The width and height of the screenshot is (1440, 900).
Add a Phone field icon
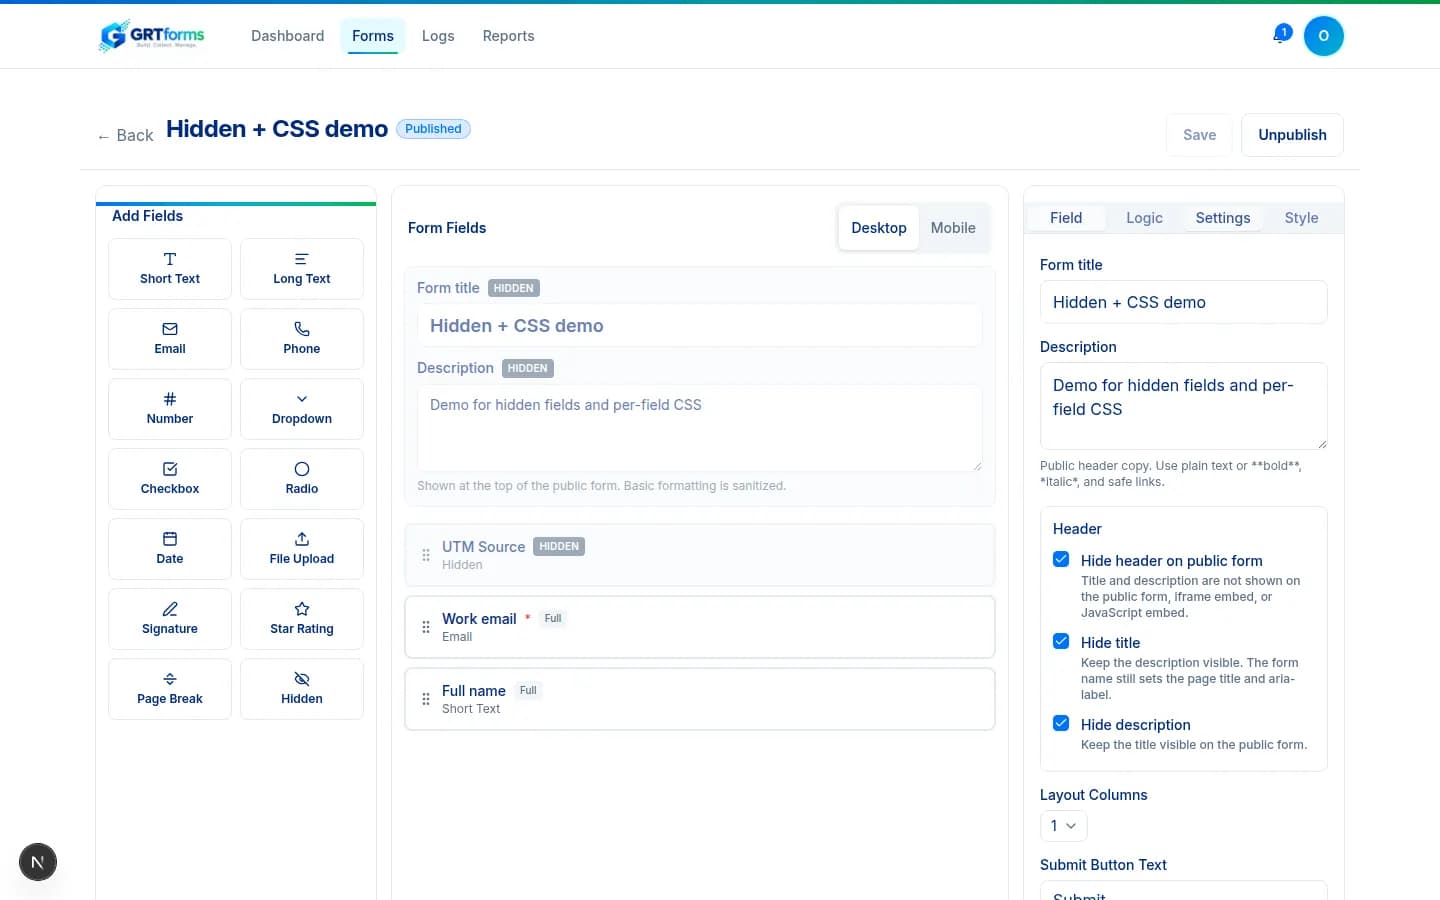coord(302,329)
